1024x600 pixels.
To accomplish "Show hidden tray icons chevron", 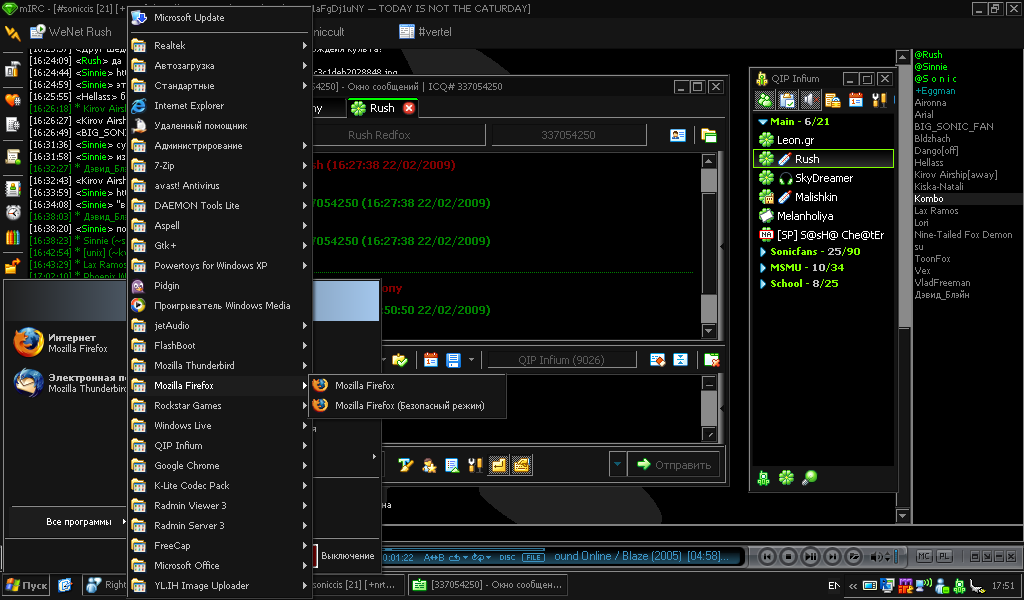I will 853,586.
